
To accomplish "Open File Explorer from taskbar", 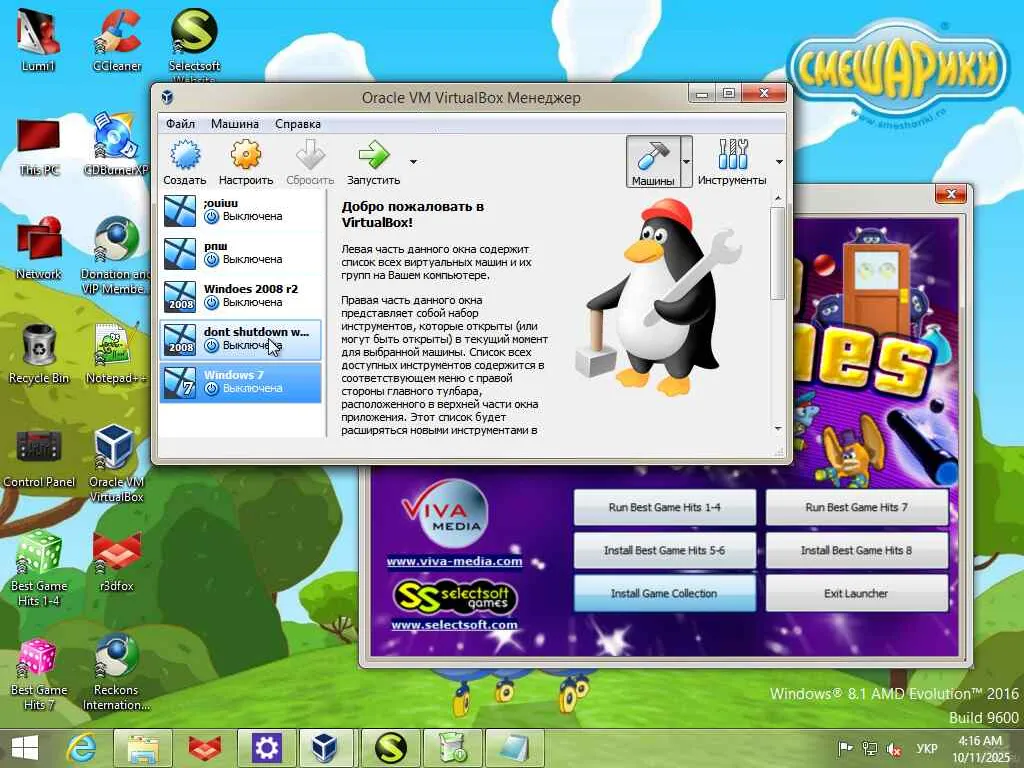I will 143,748.
